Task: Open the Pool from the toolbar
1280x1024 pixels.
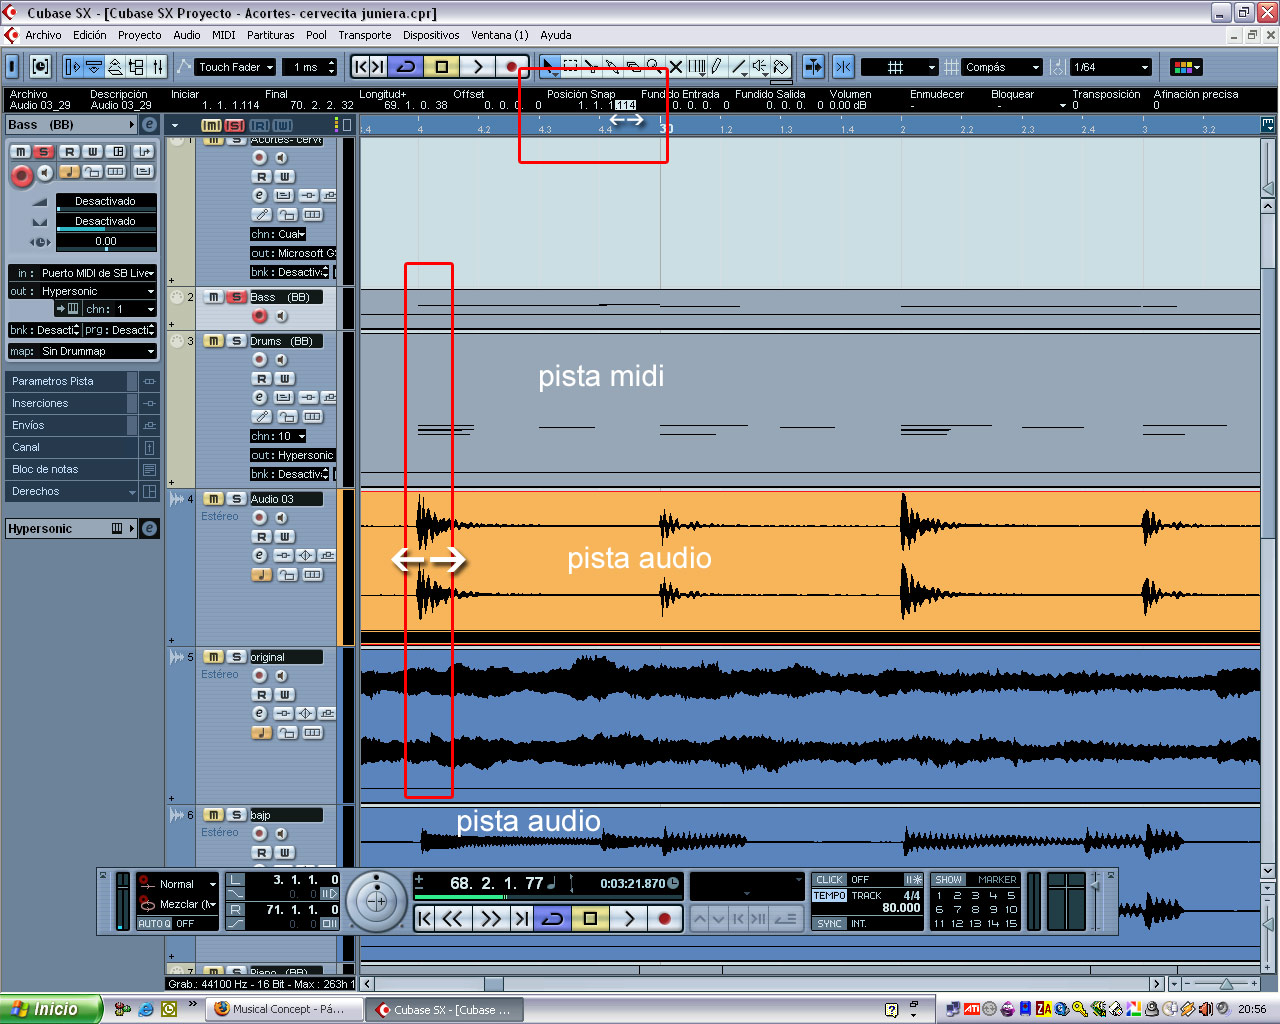Action: (x=136, y=67)
